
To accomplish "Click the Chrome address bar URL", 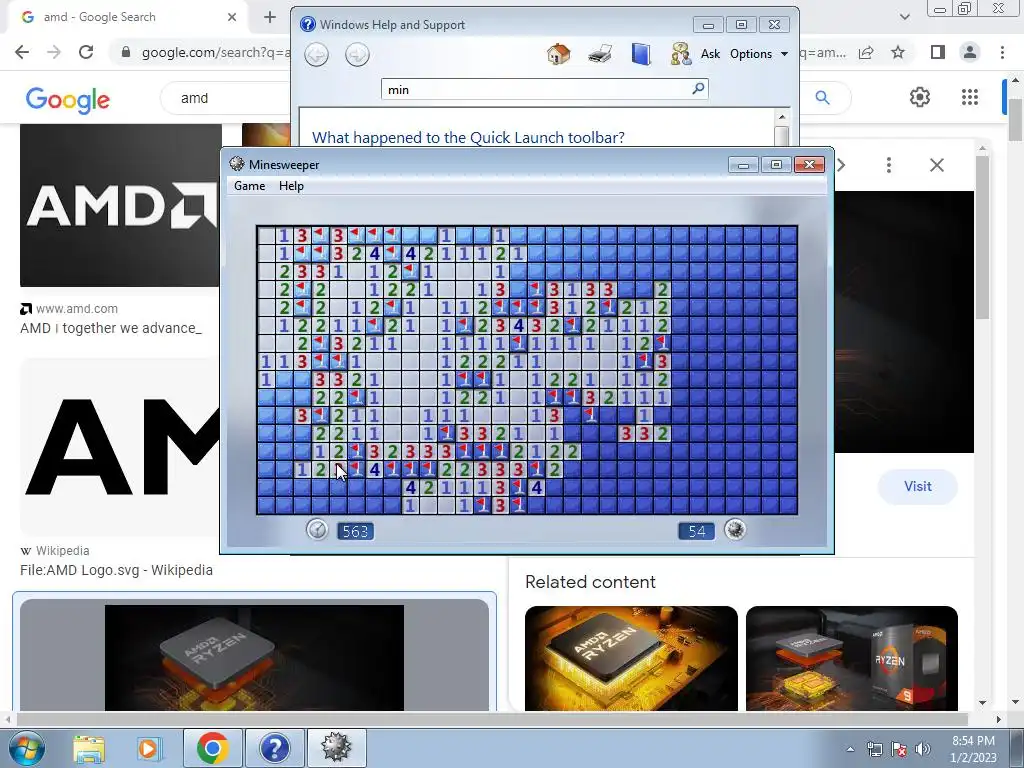I will 216,52.
